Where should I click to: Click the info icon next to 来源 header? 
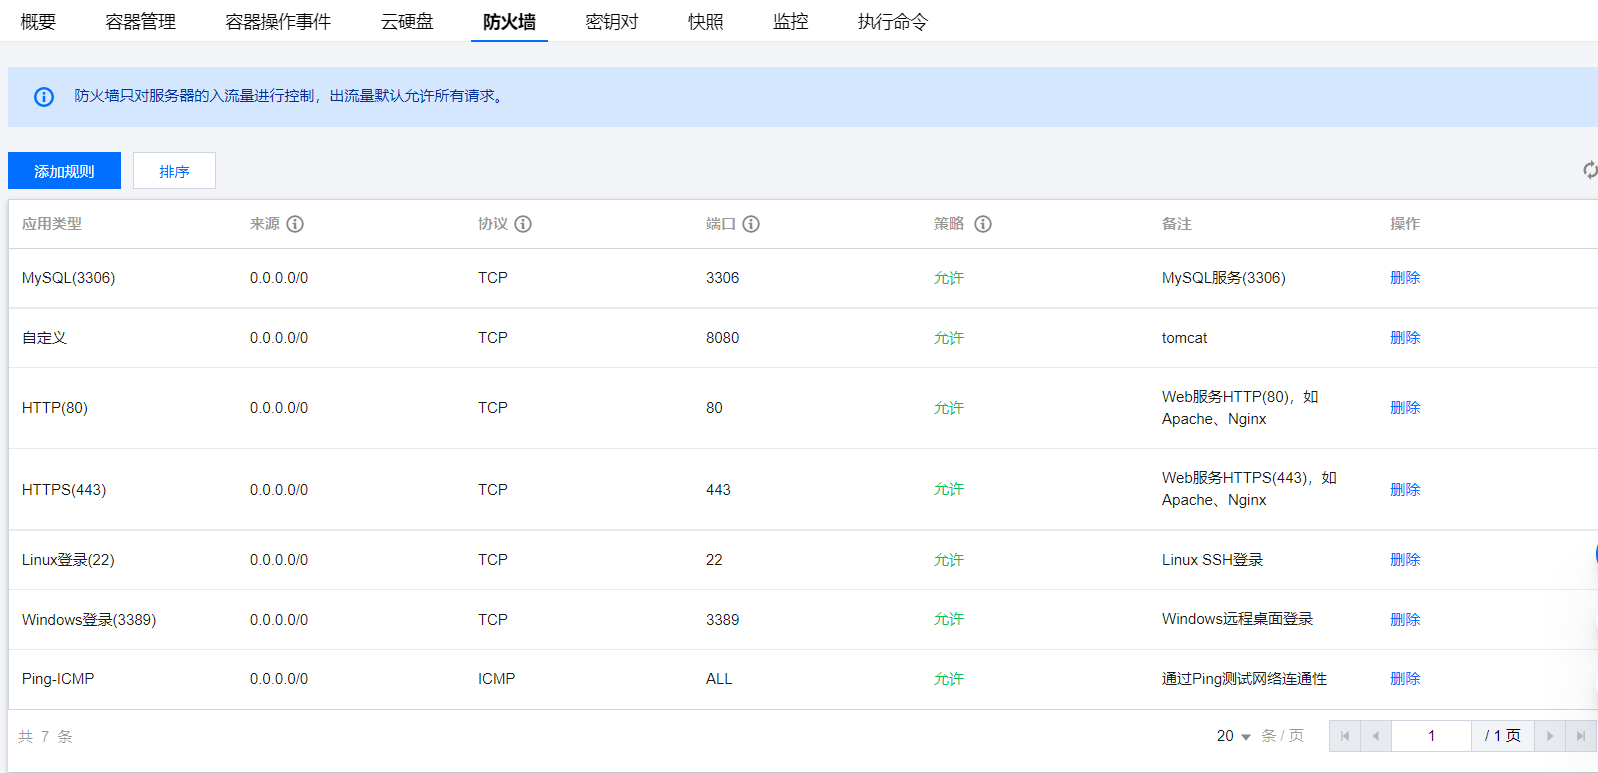[295, 224]
